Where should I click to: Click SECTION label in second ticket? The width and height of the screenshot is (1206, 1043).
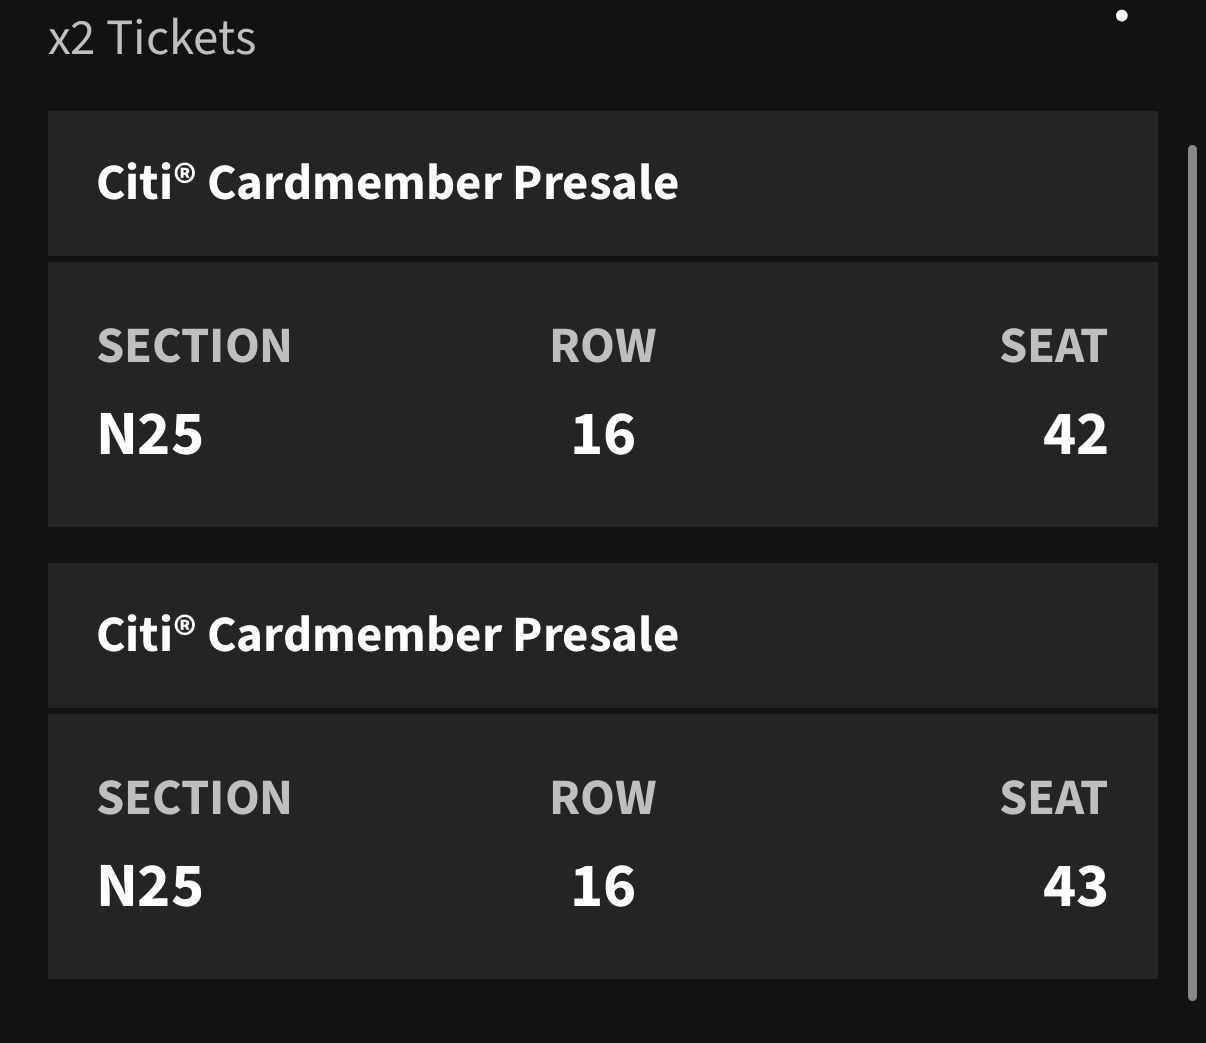coord(194,798)
